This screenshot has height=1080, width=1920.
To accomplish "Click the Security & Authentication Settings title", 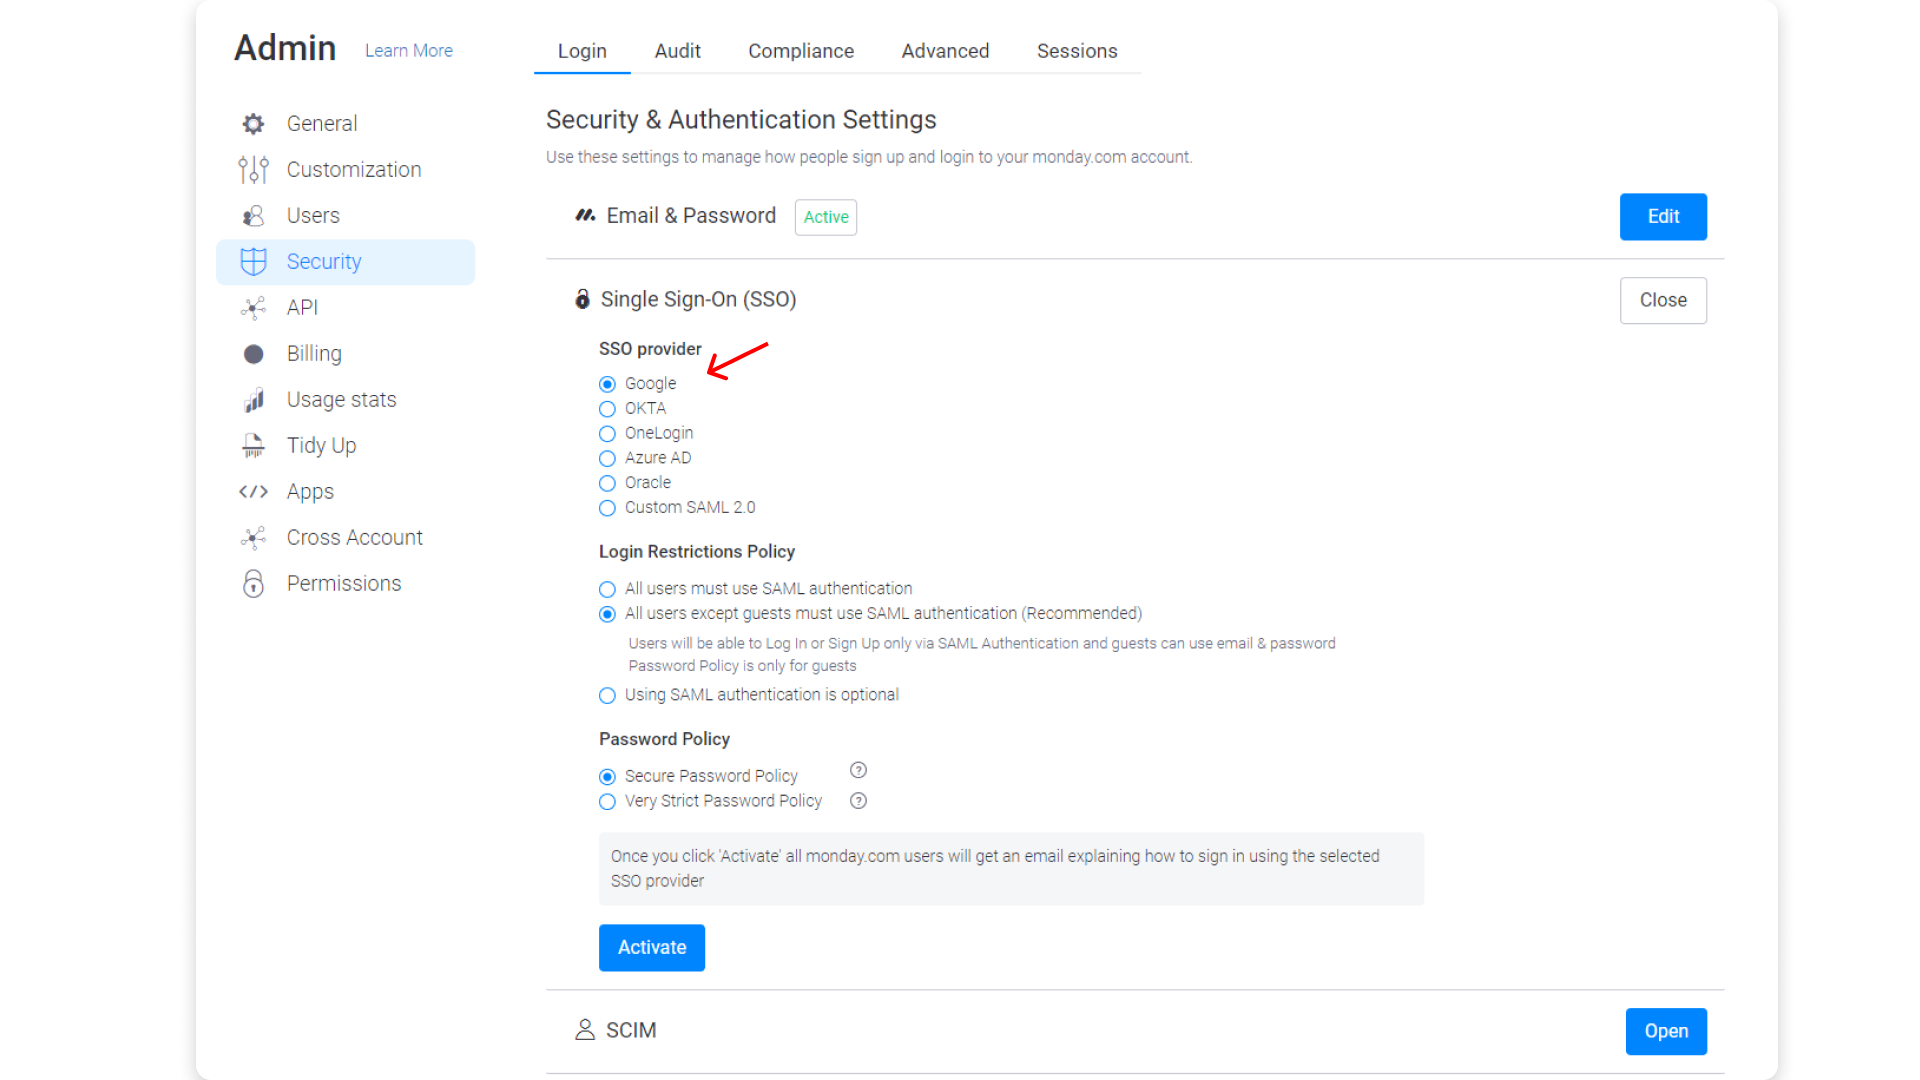I will 741,120.
